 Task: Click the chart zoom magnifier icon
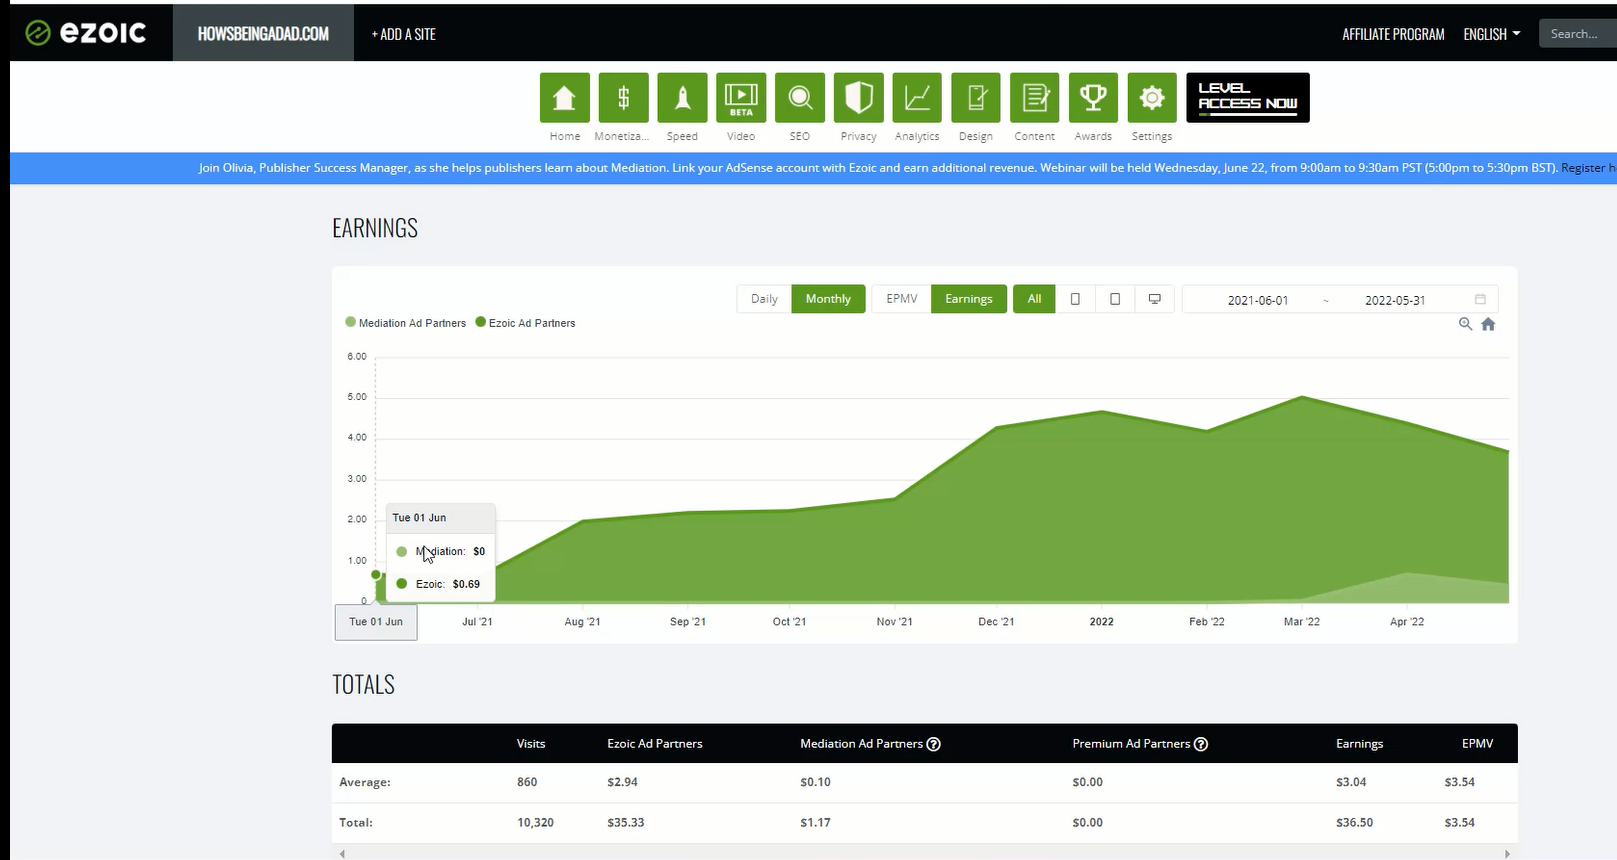[x=1465, y=324]
